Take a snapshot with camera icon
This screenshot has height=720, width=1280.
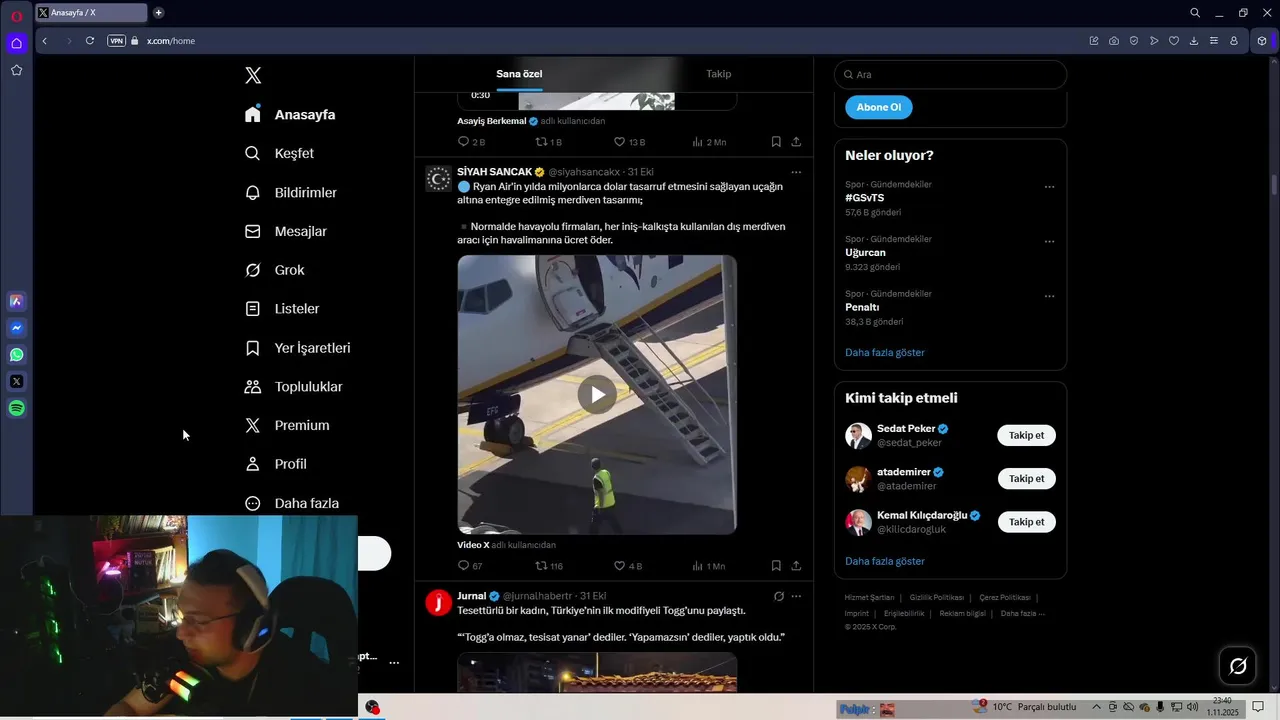(1114, 41)
